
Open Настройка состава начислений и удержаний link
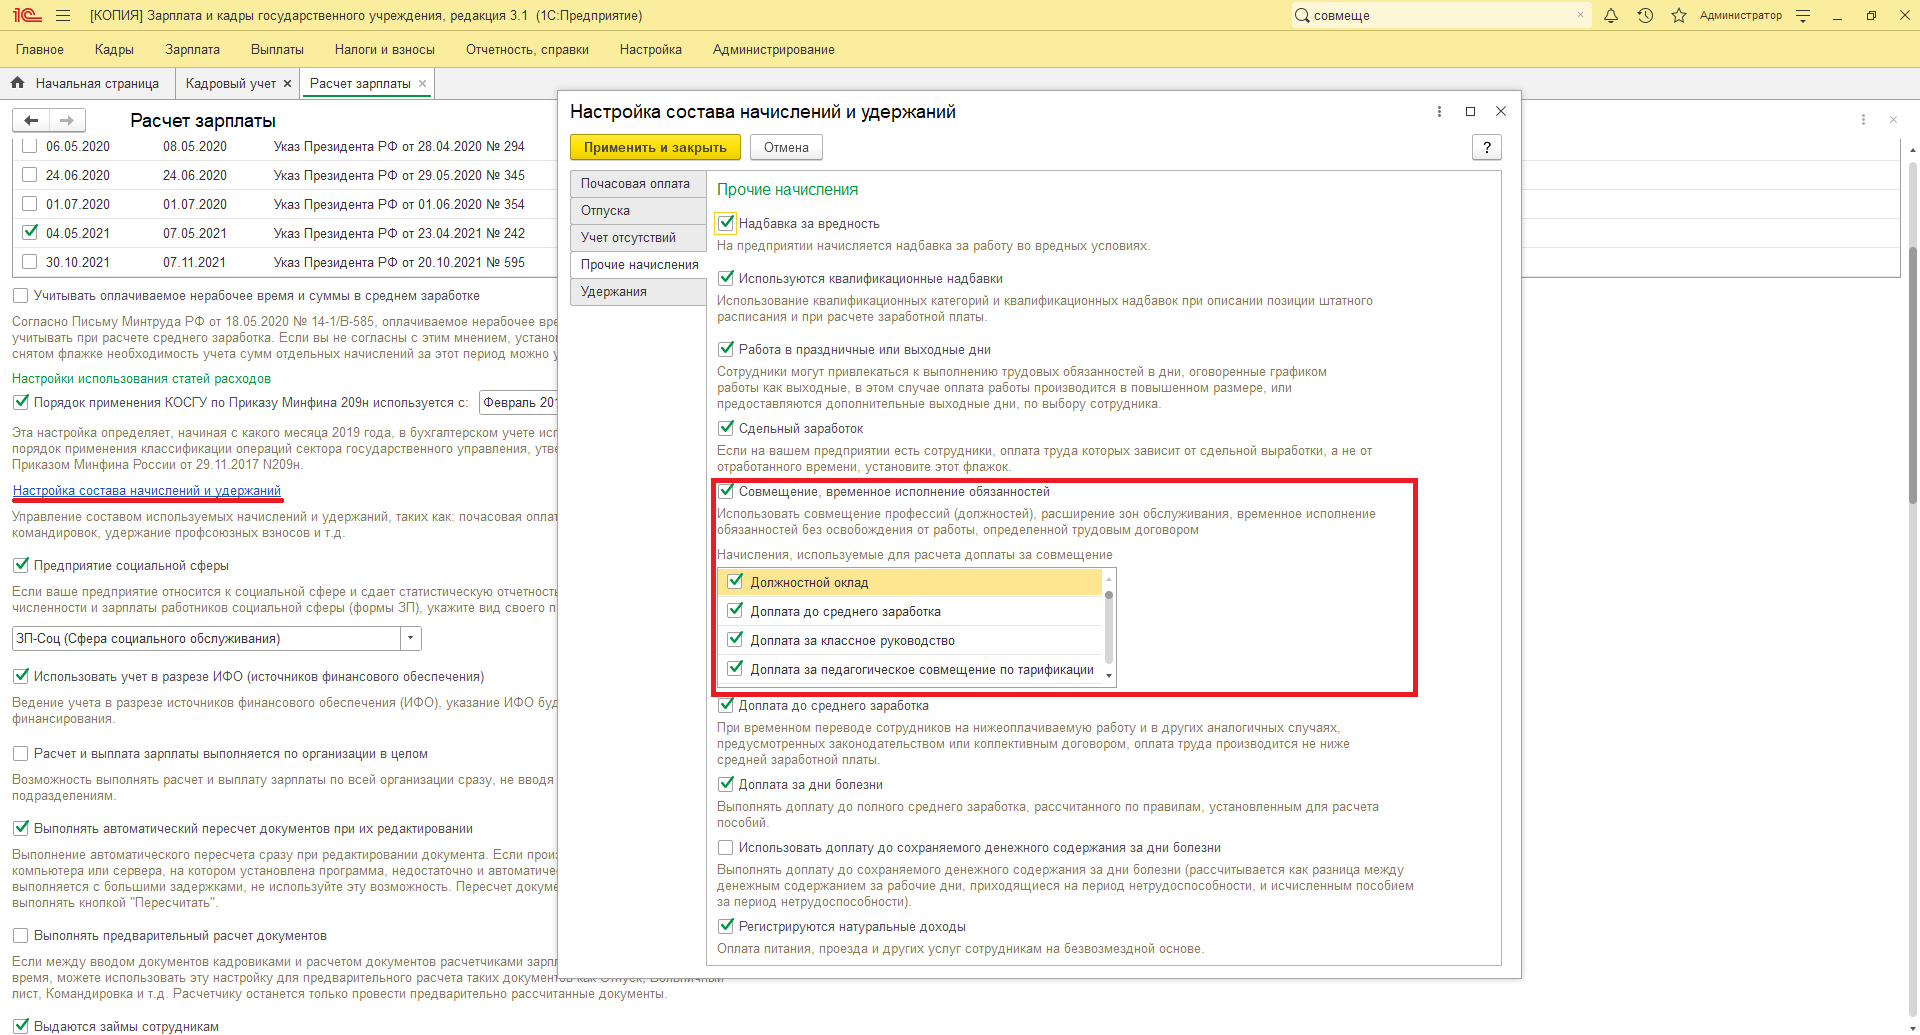coord(147,490)
